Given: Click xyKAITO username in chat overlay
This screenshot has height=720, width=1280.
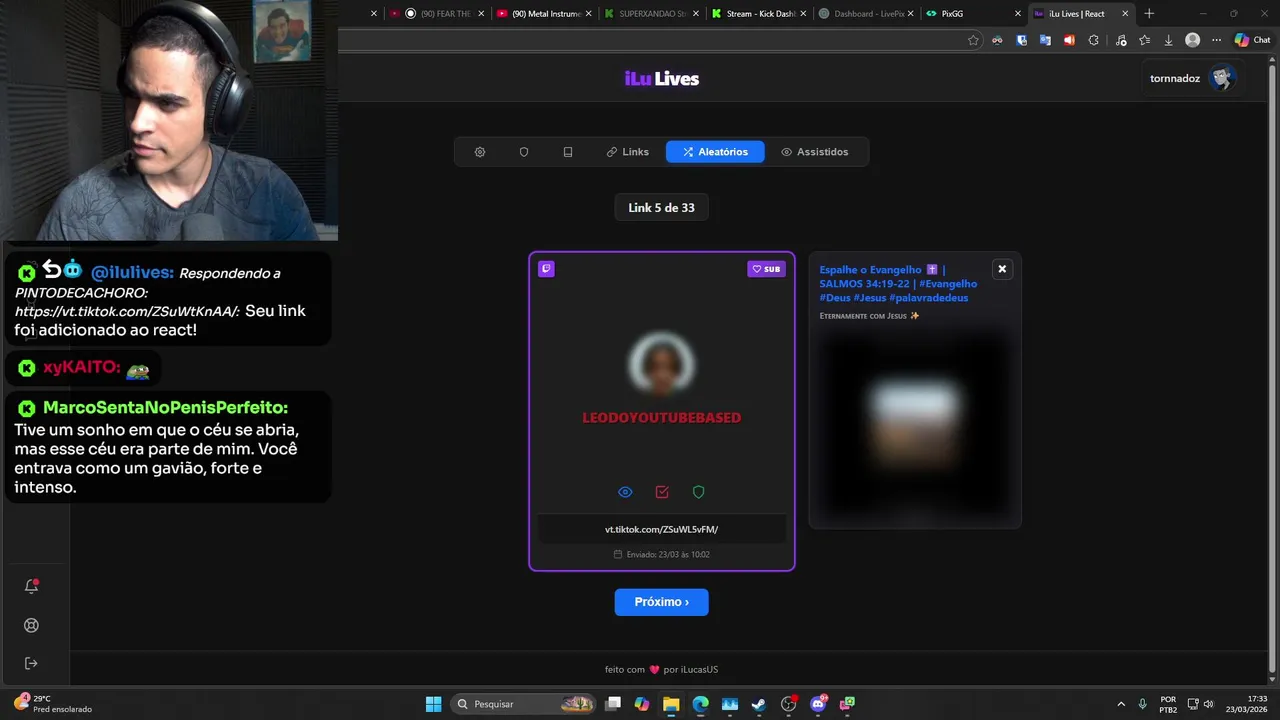Looking at the screenshot, I should tap(81, 368).
